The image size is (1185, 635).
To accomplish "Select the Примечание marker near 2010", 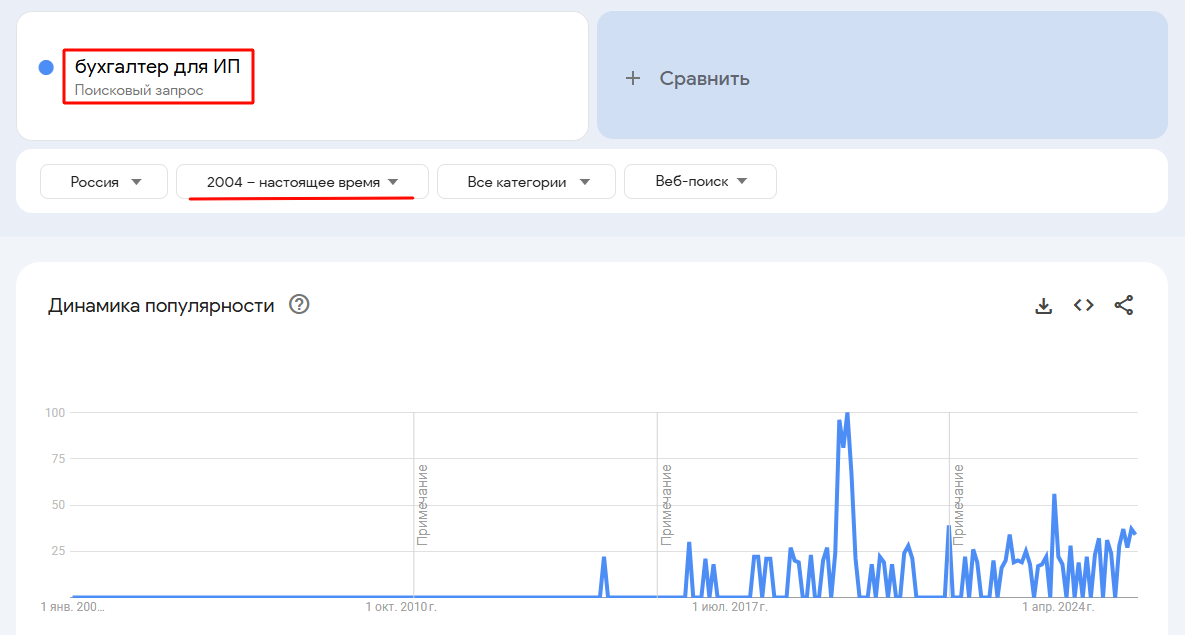I will 423,505.
